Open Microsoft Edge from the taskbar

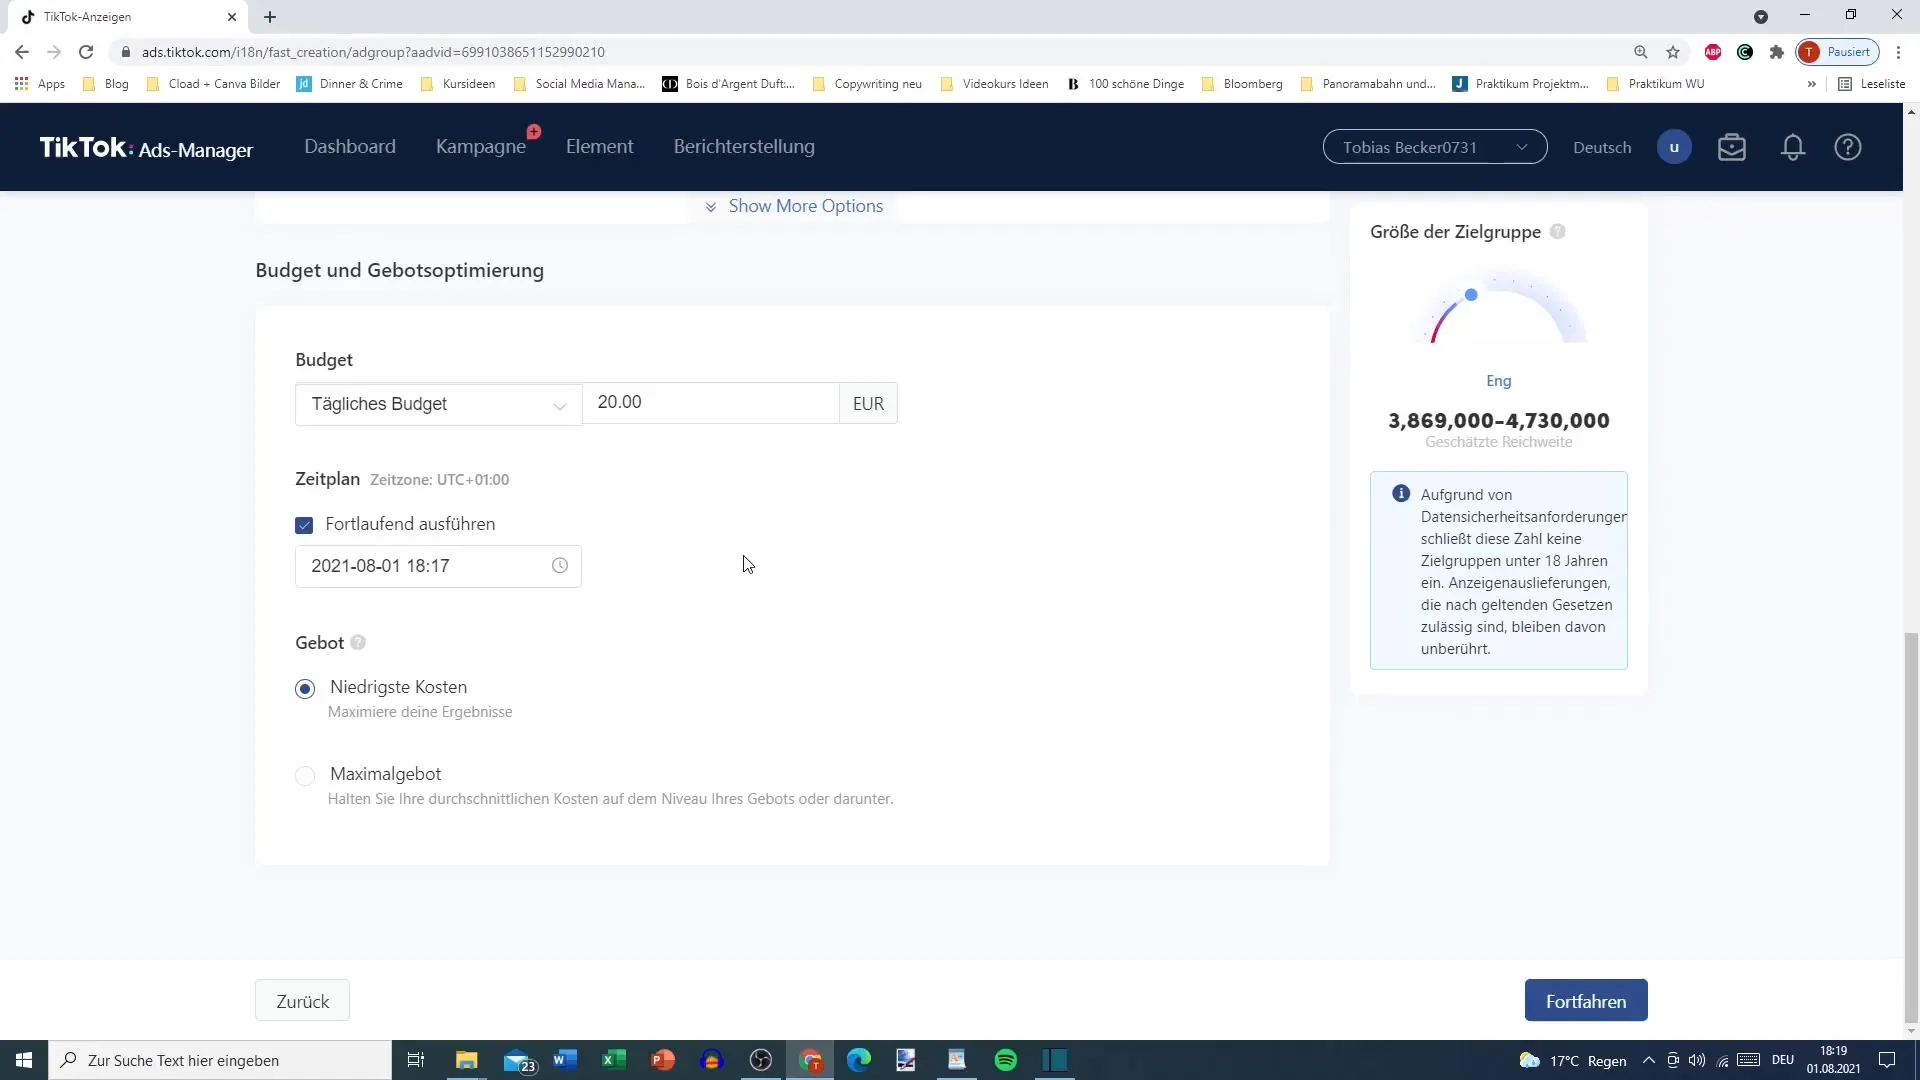(x=859, y=1060)
